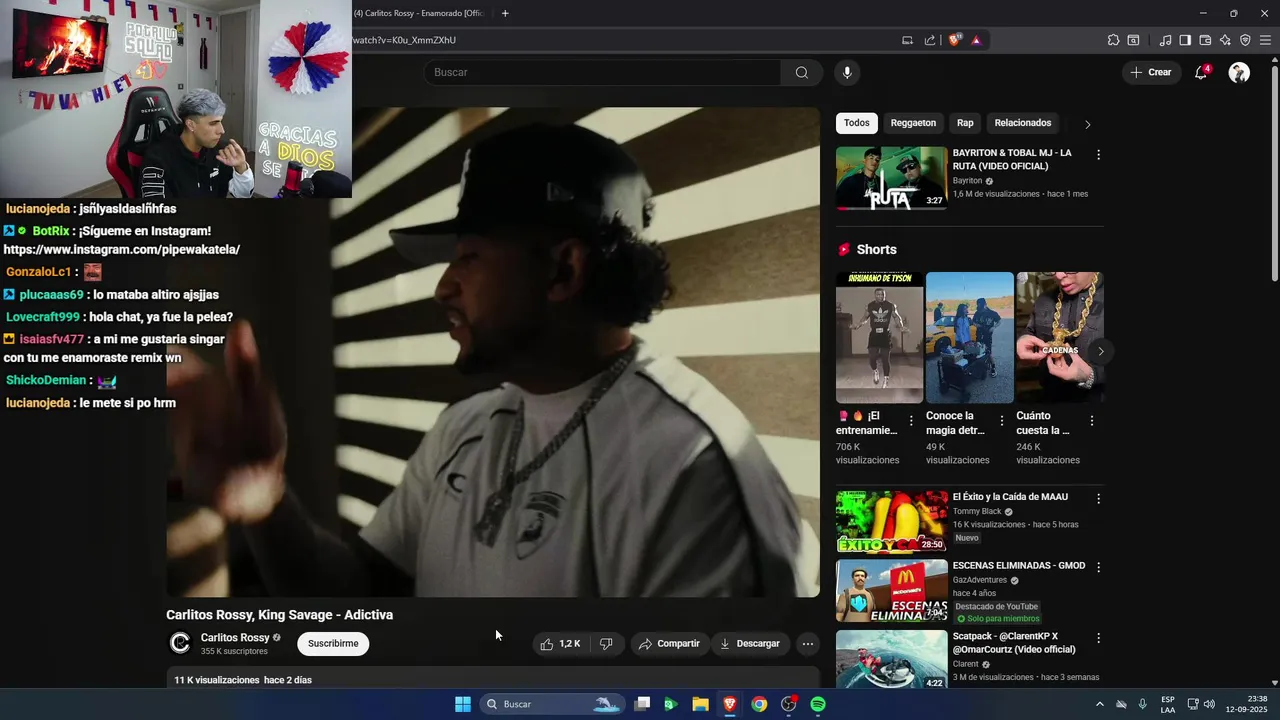Open Brave Rewards triangle icon

(x=976, y=40)
